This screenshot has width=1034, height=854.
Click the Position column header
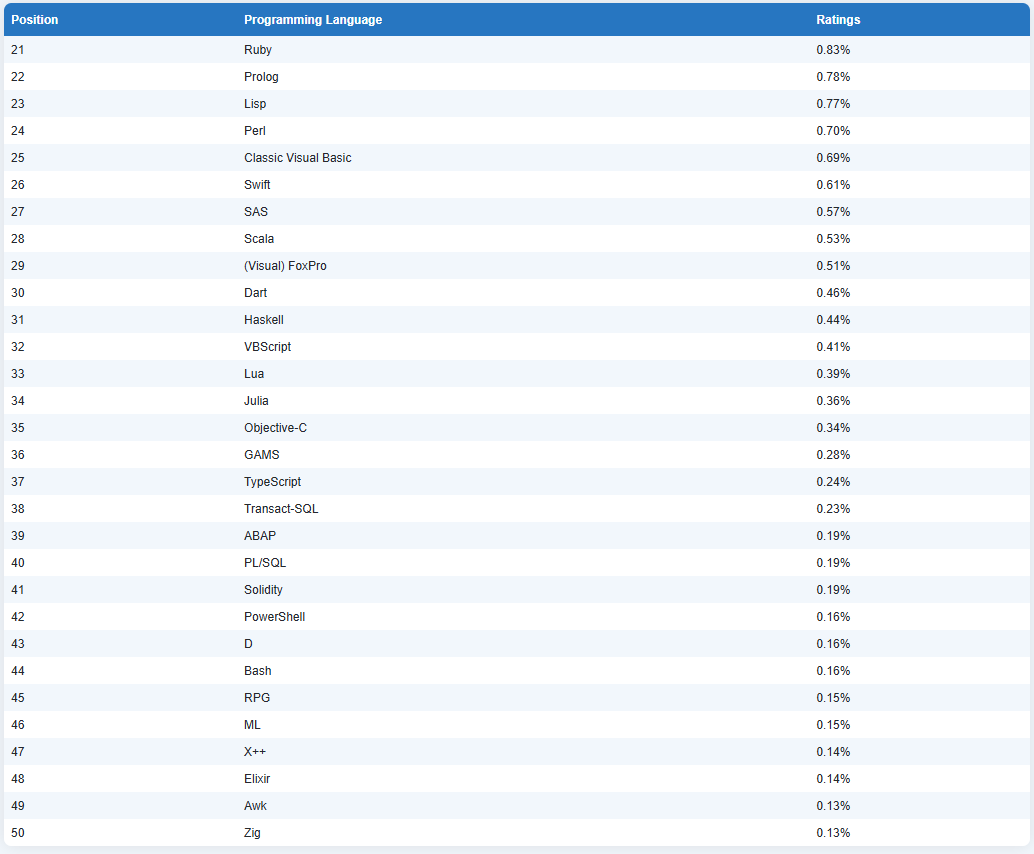(35, 20)
